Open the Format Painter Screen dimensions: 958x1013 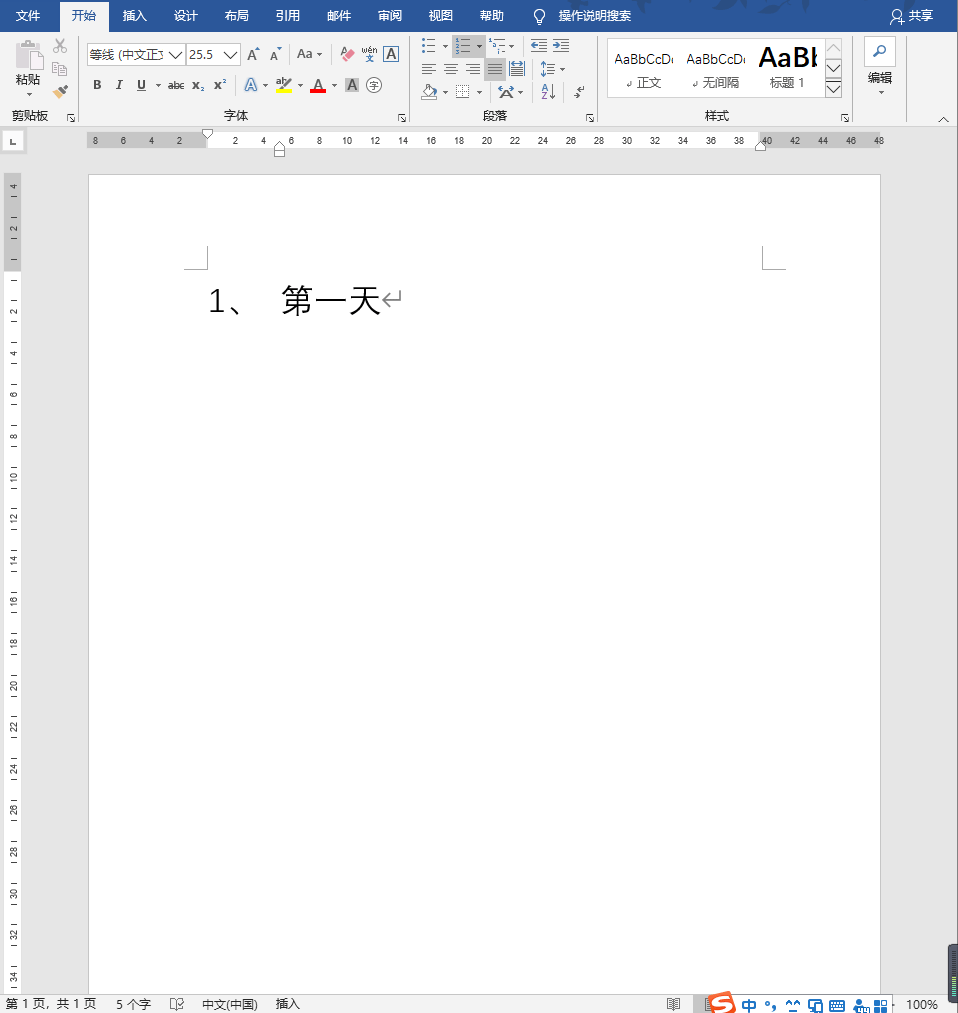tap(60, 92)
